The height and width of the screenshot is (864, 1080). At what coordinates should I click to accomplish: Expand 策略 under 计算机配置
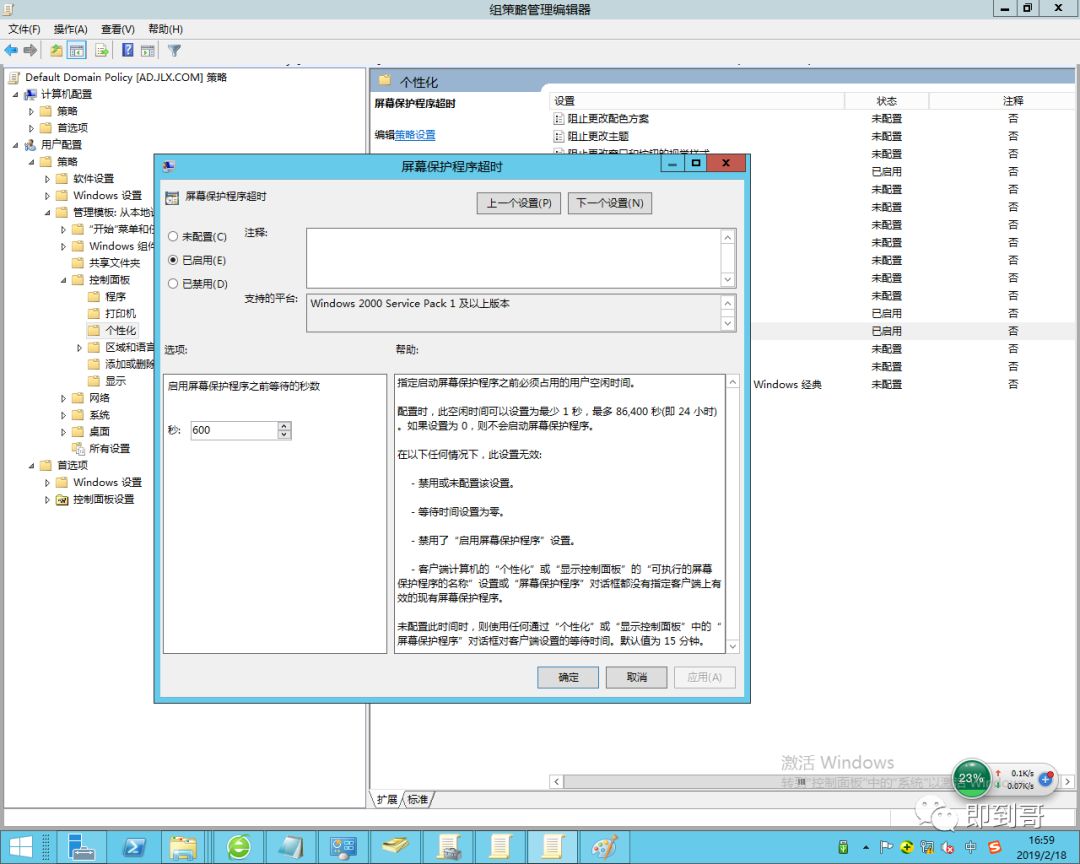(31, 111)
